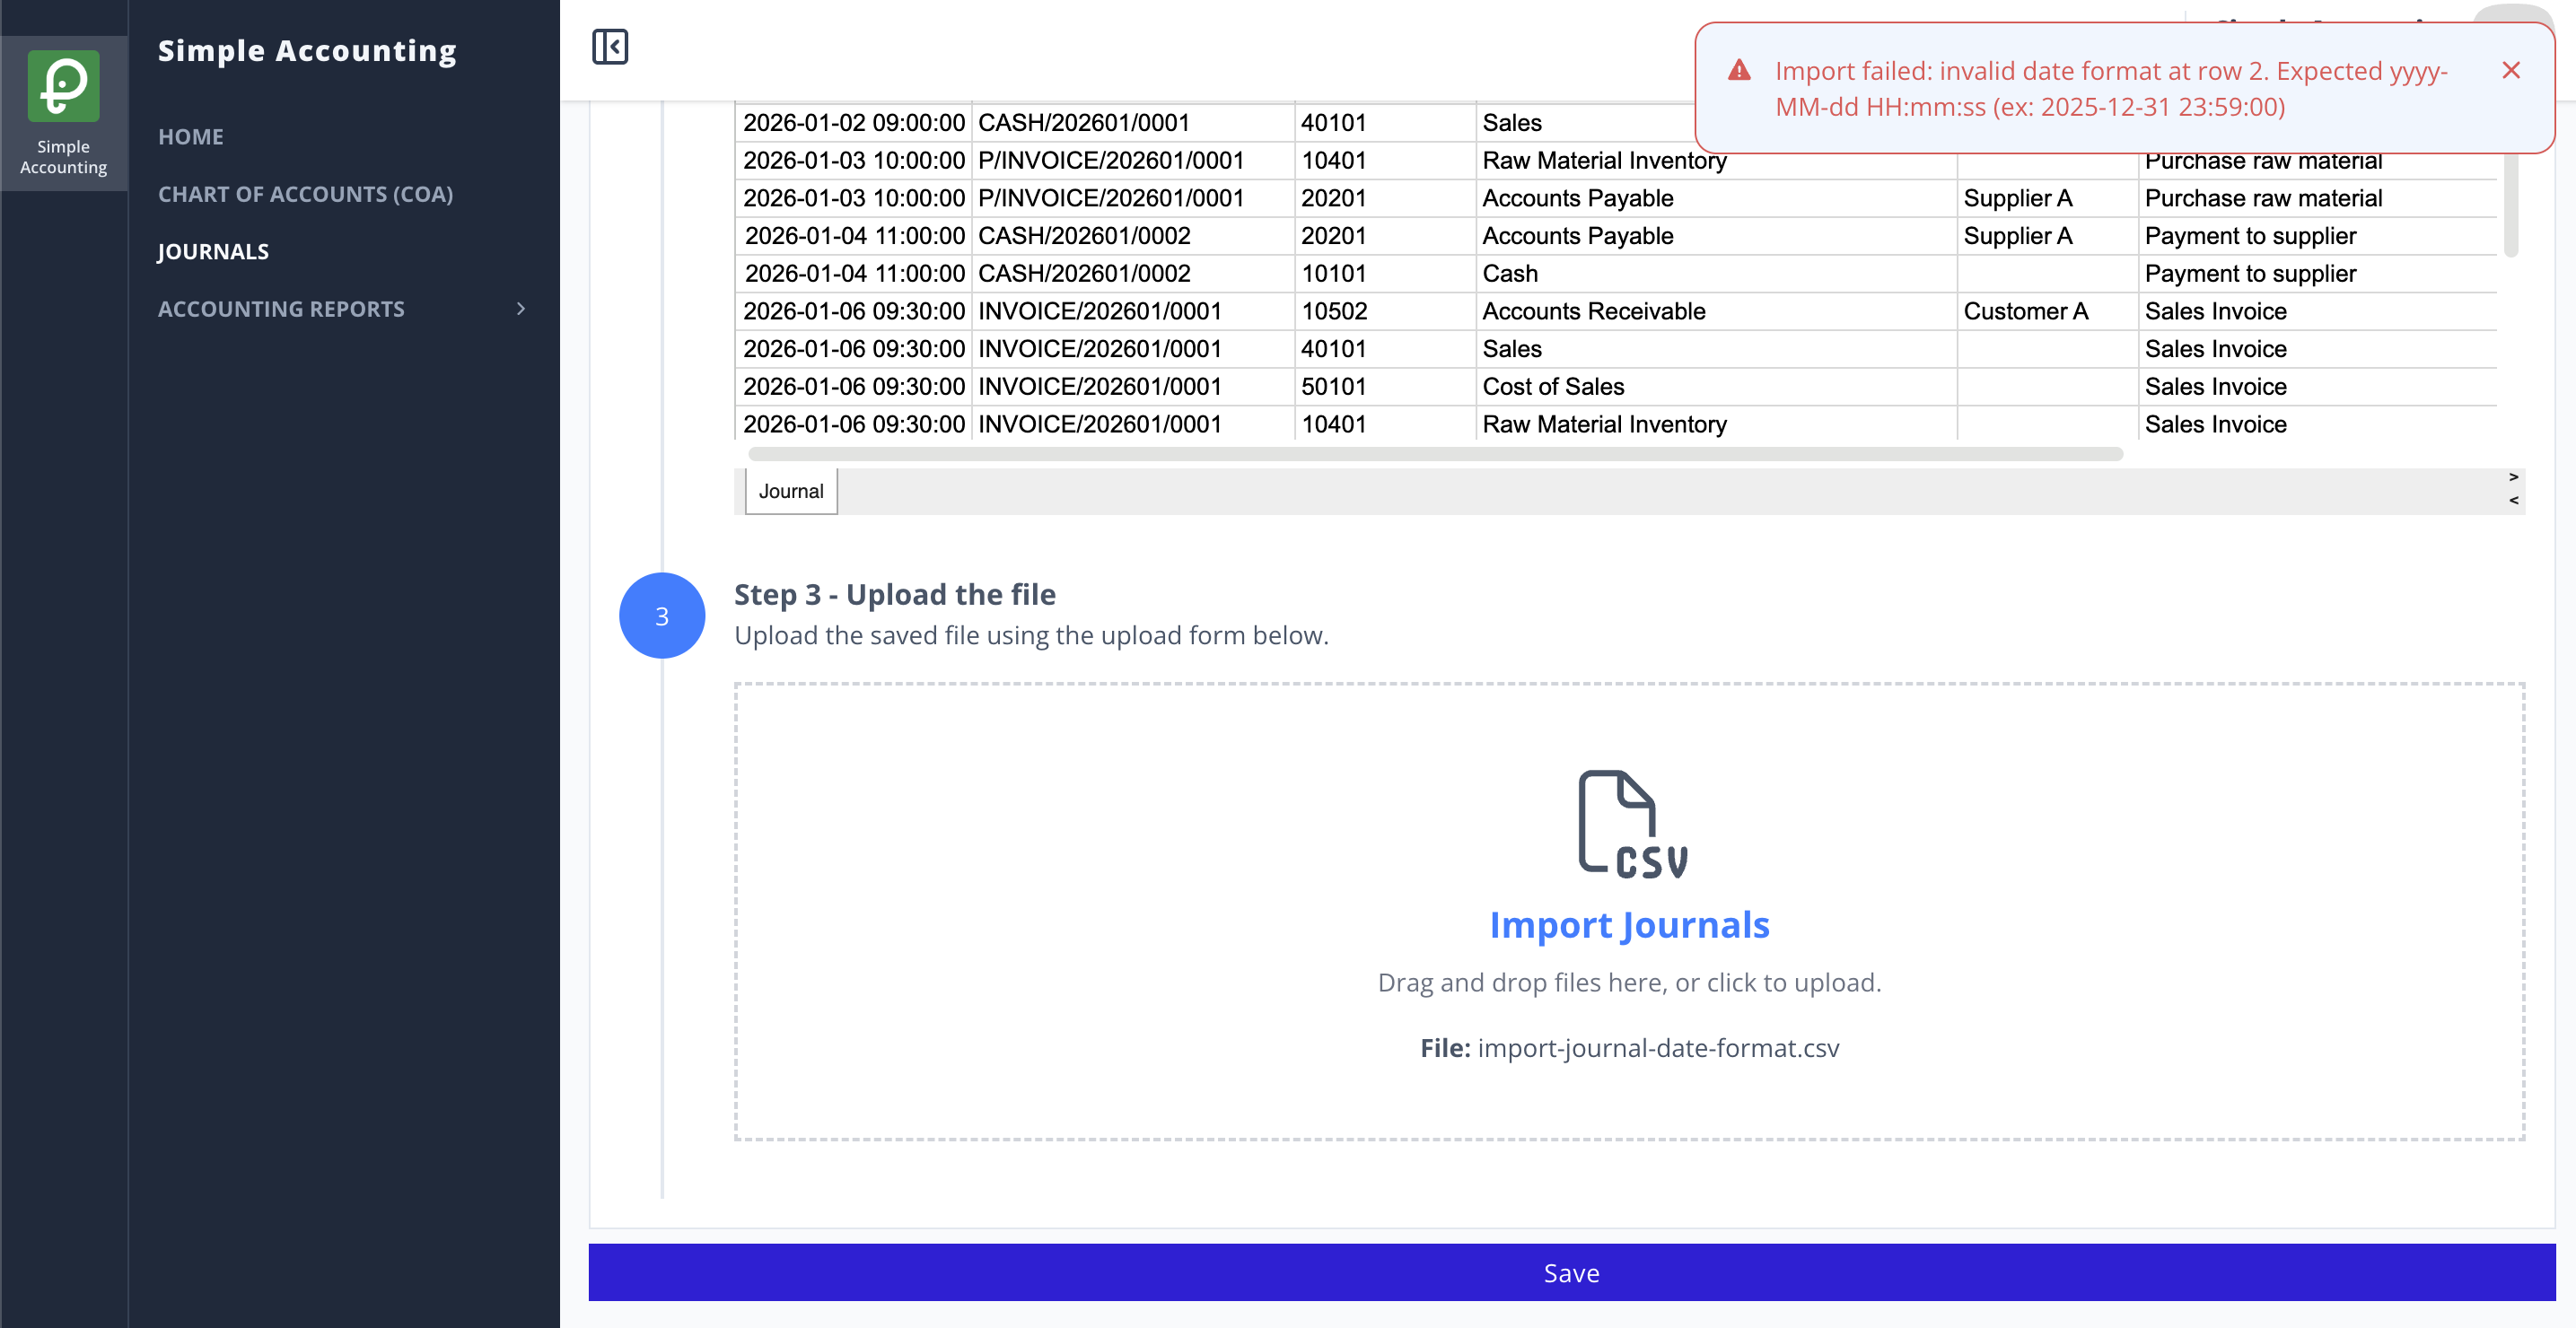Image resolution: width=2576 pixels, height=1328 pixels.
Task: Select the account code 10502 cell
Action: [x=1385, y=311]
